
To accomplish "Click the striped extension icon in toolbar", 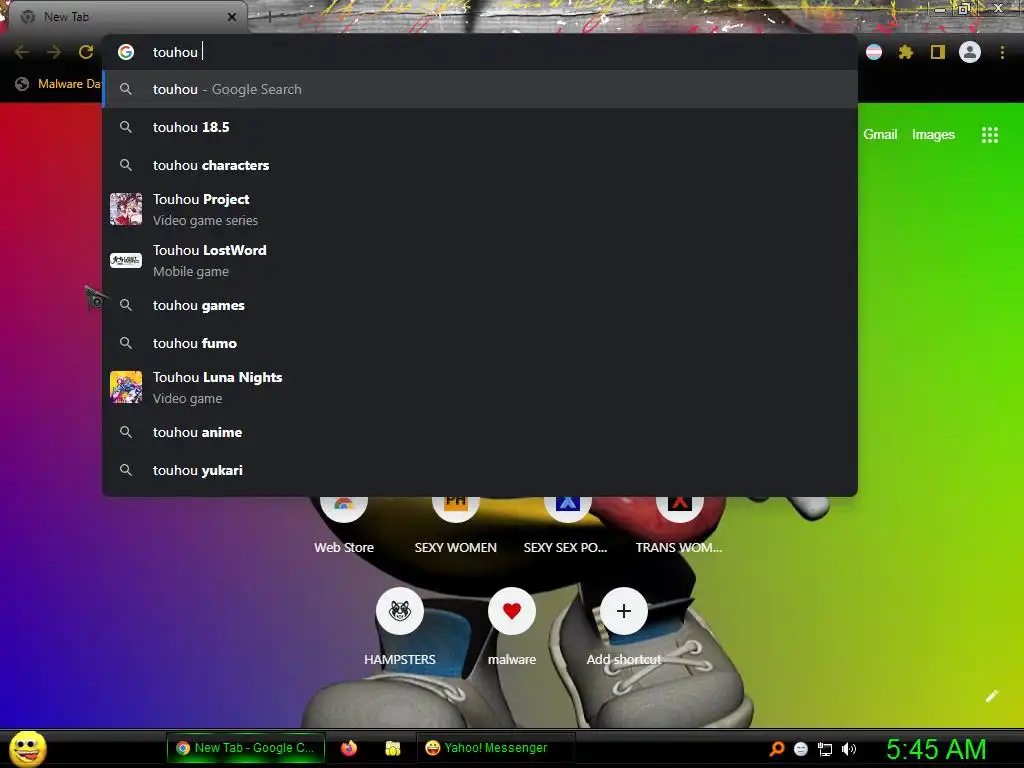I will click(874, 52).
